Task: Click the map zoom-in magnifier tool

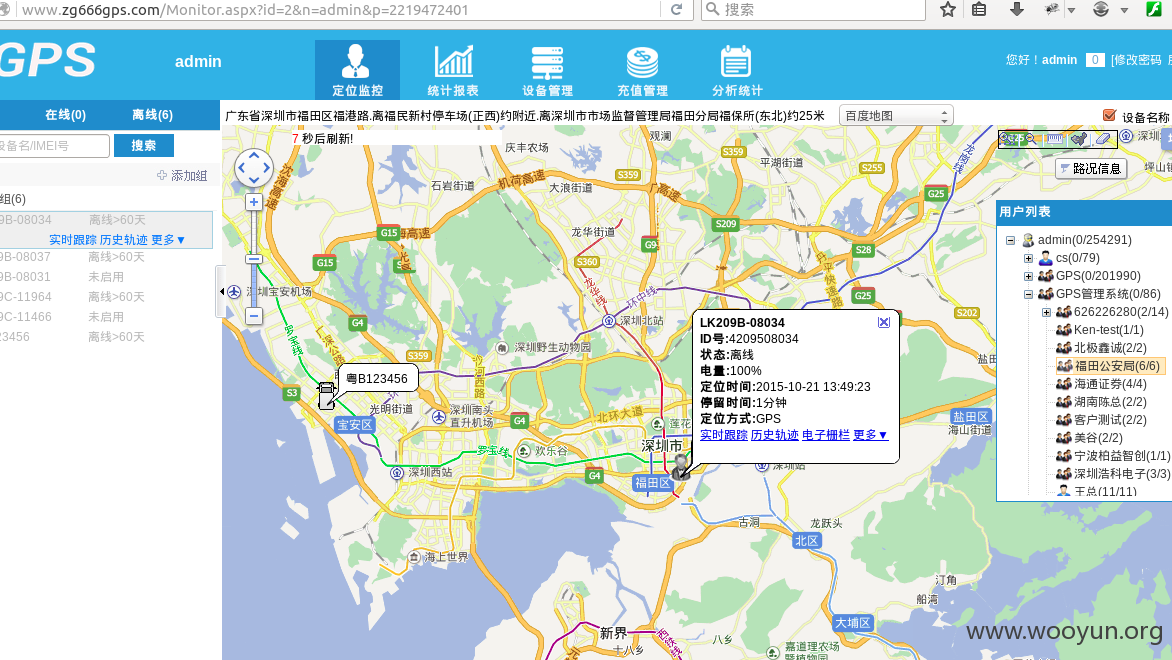Action: (1008, 138)
